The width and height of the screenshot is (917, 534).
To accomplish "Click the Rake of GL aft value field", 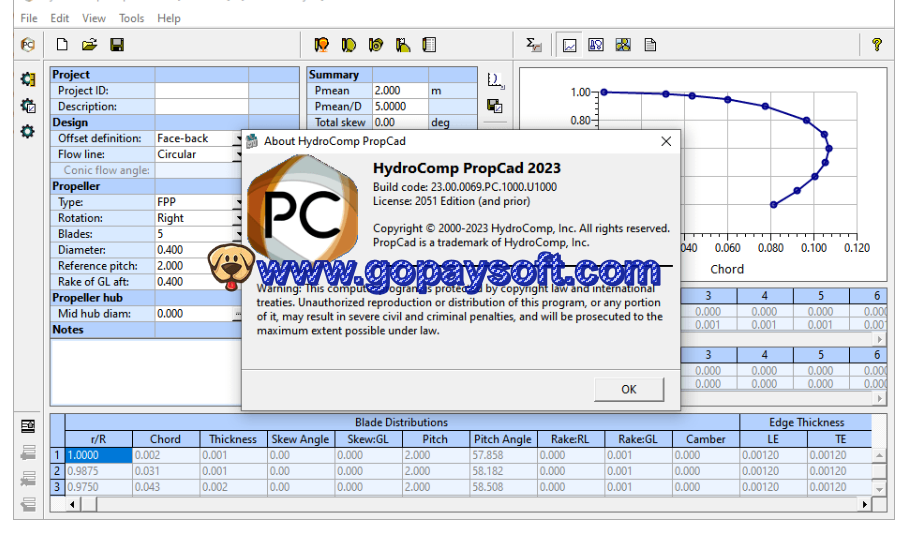I will tap(198, 281).
